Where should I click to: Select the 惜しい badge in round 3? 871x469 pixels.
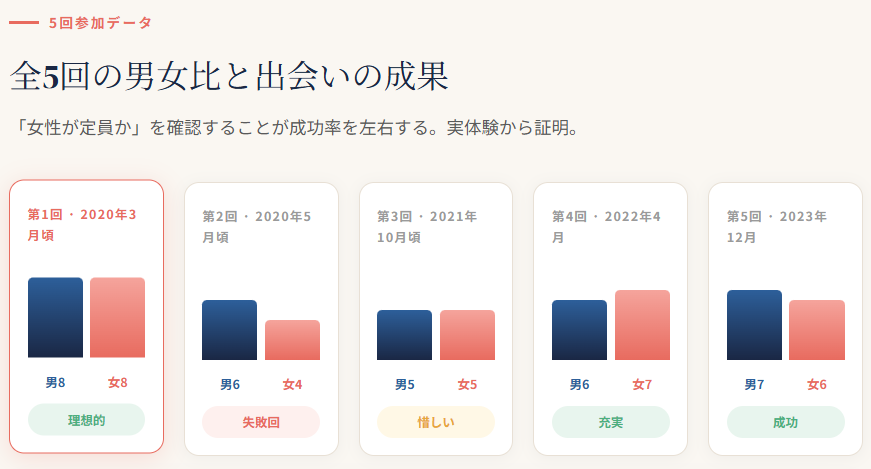435,422
